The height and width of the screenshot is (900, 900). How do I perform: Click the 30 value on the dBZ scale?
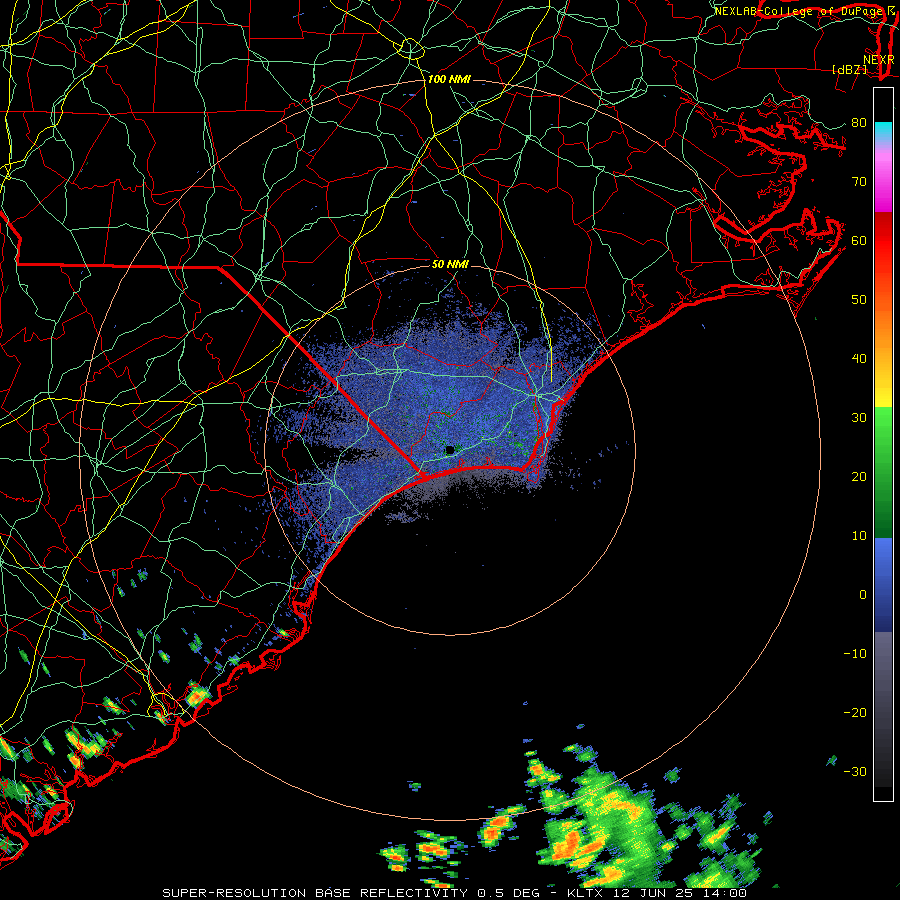point(859,418)
